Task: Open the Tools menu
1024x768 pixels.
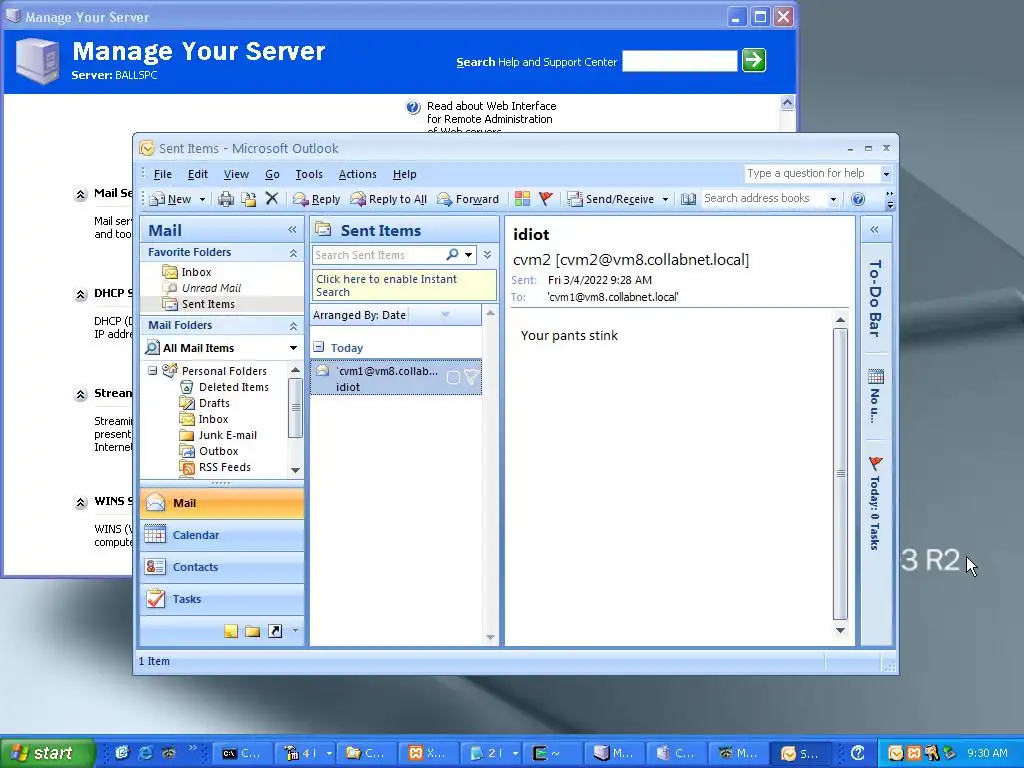Action: 309,174
